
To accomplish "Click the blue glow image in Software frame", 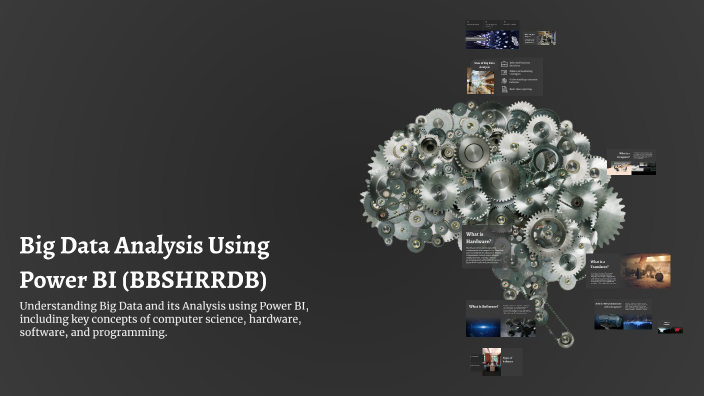I will click(483, 328).
